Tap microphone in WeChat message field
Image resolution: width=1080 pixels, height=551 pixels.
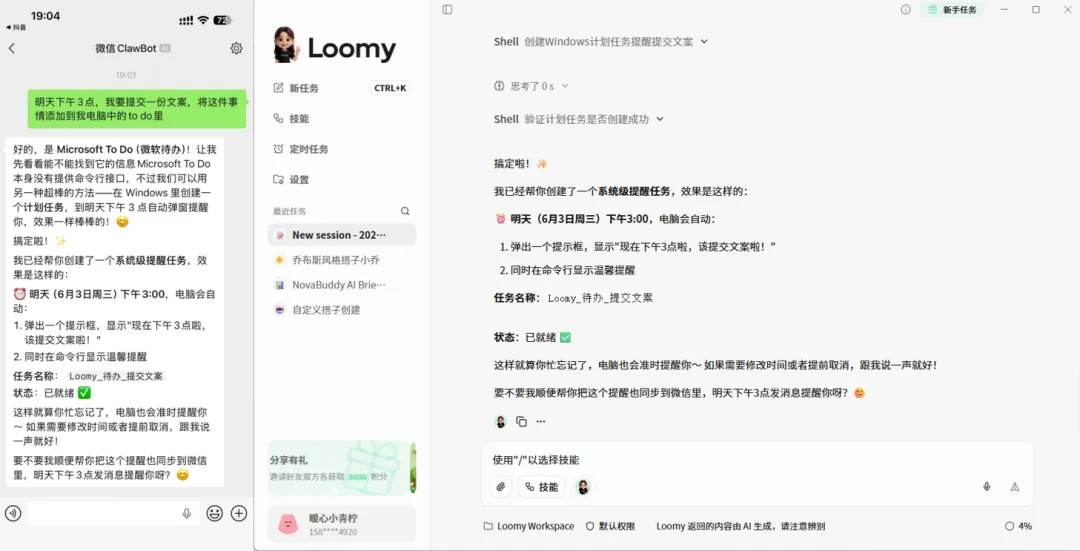click(186, 514)
